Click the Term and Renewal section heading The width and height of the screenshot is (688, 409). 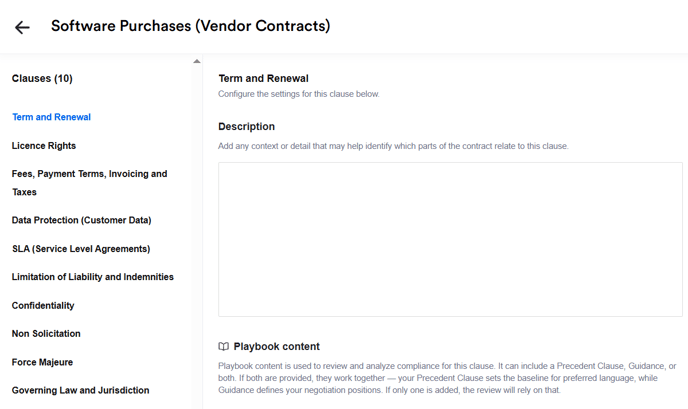(263, 78)
